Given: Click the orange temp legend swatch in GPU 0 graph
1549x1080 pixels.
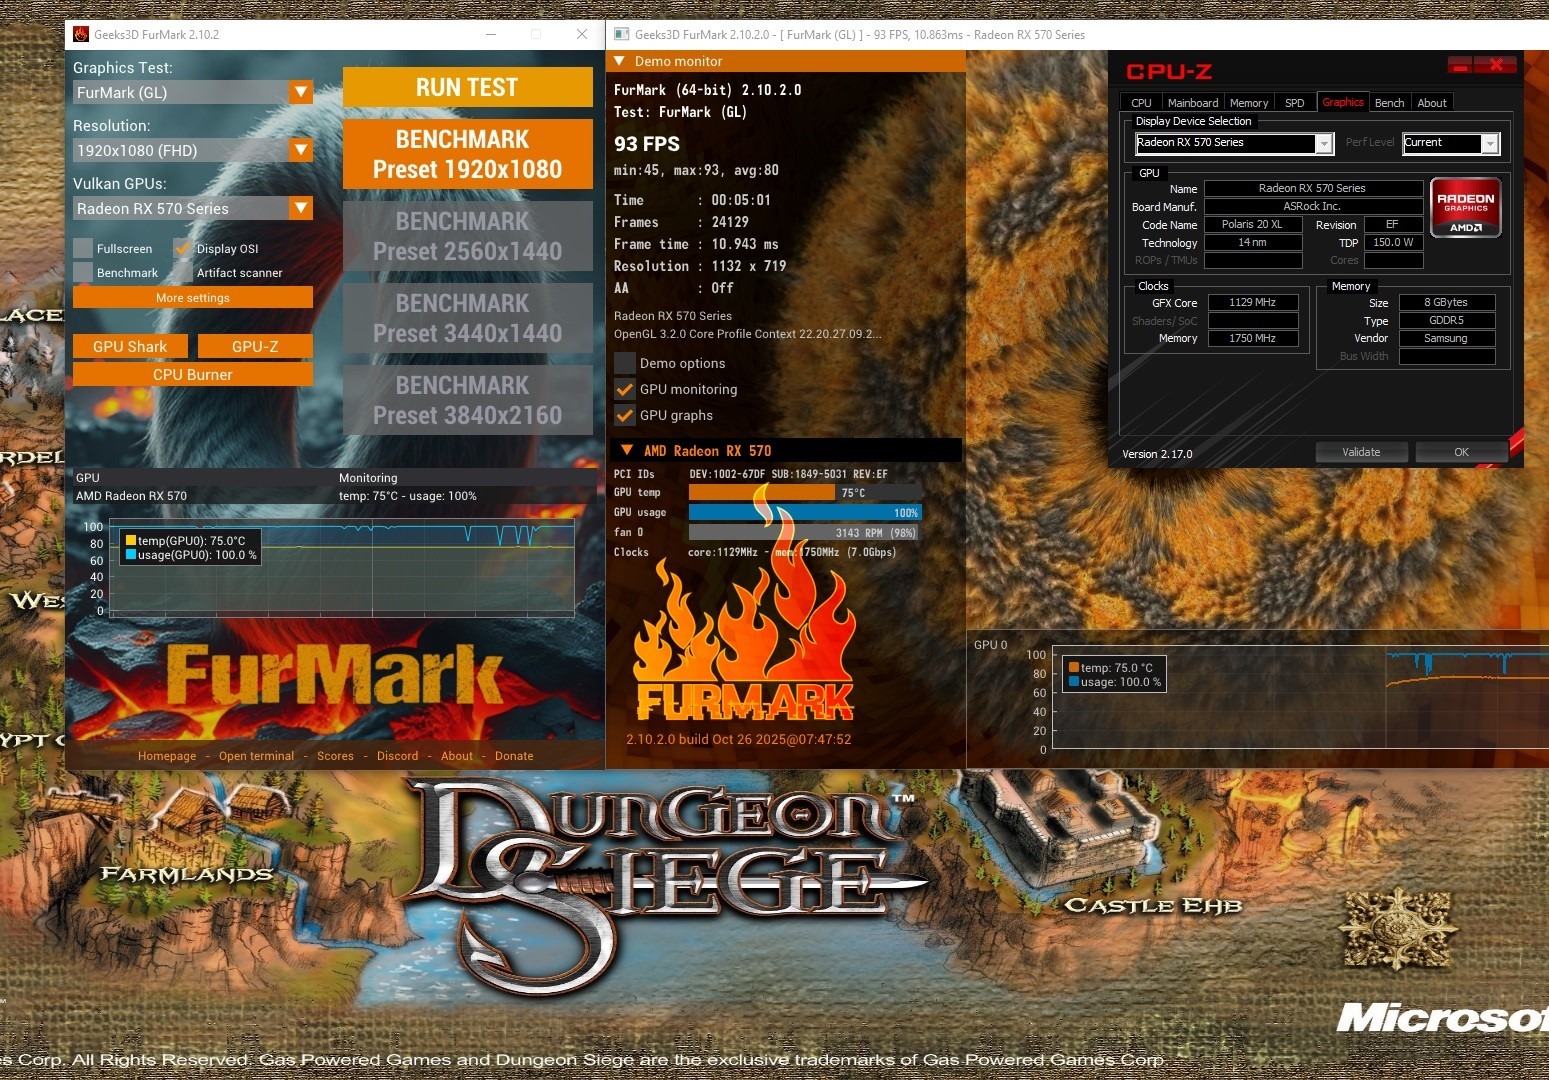Looking at the screenshot, I should click(1073, 667).
